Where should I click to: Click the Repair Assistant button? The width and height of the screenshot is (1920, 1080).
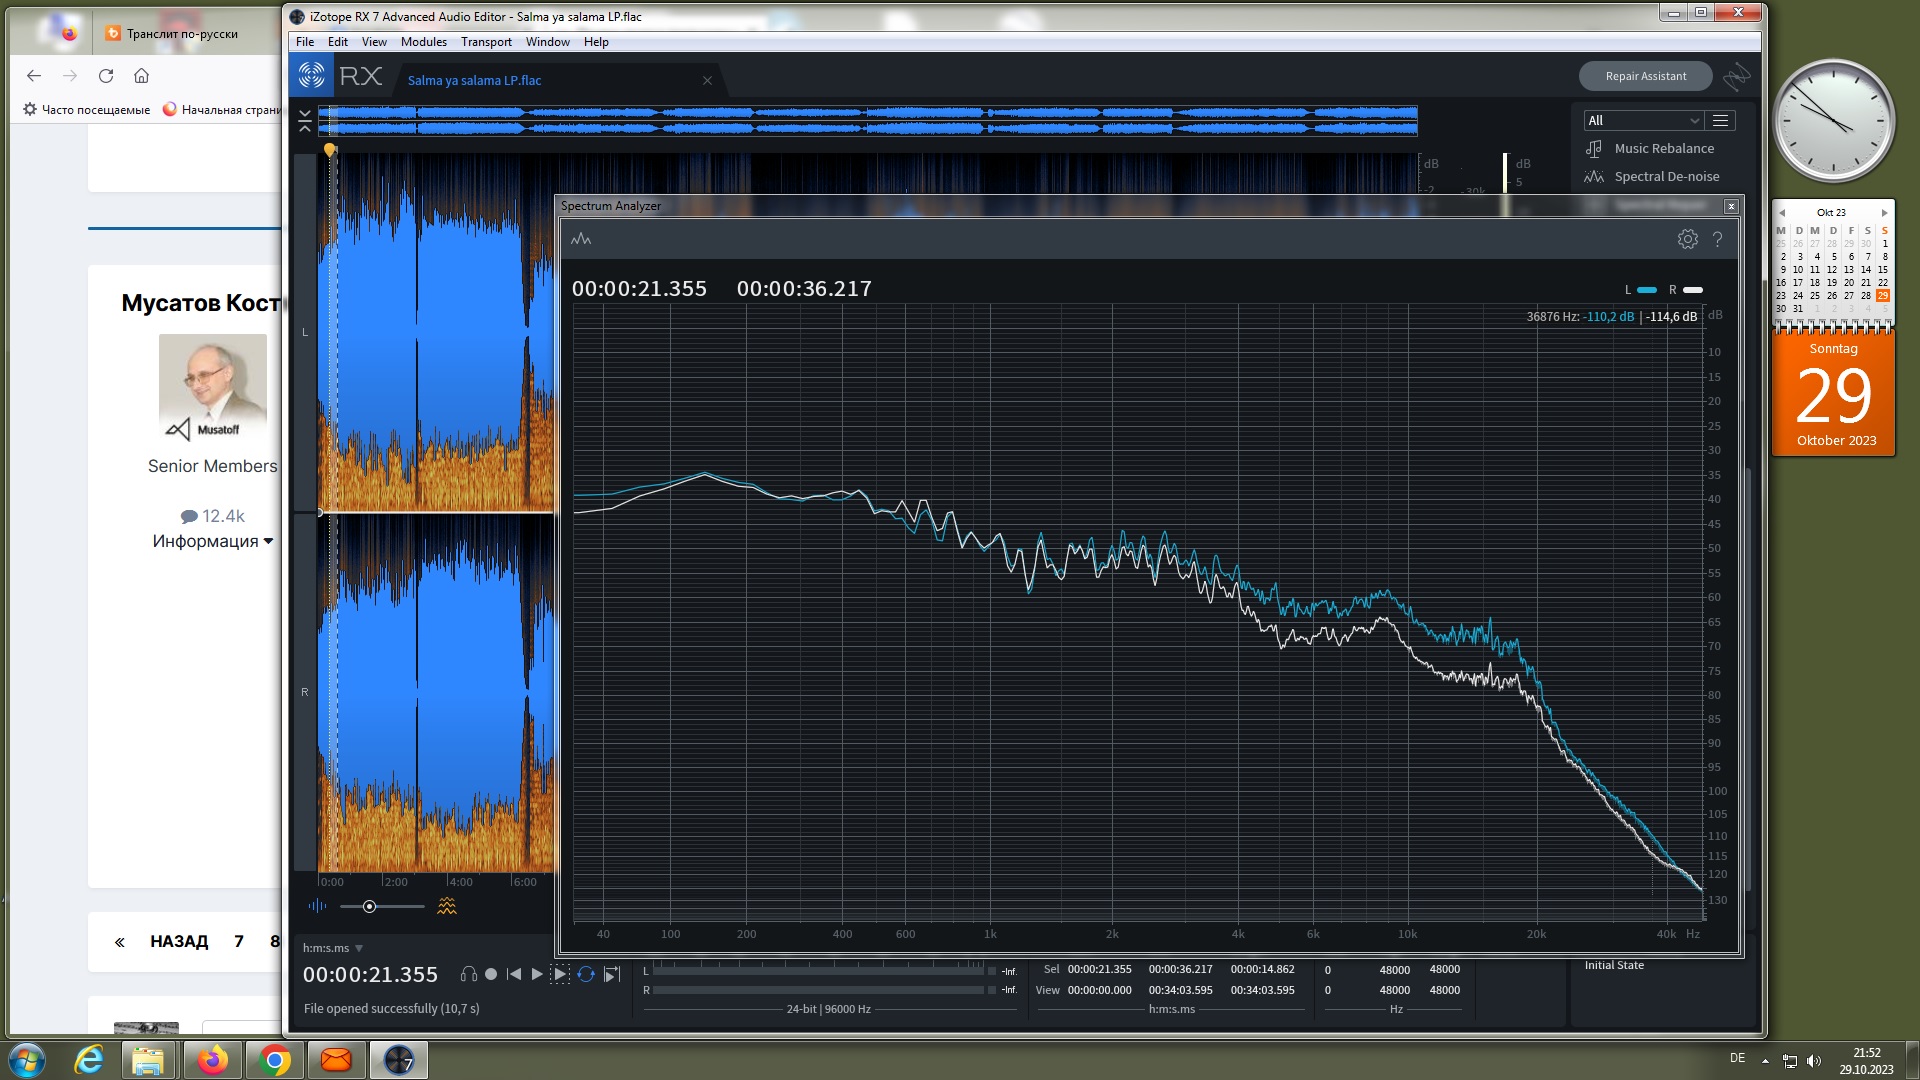point(1645,76)
